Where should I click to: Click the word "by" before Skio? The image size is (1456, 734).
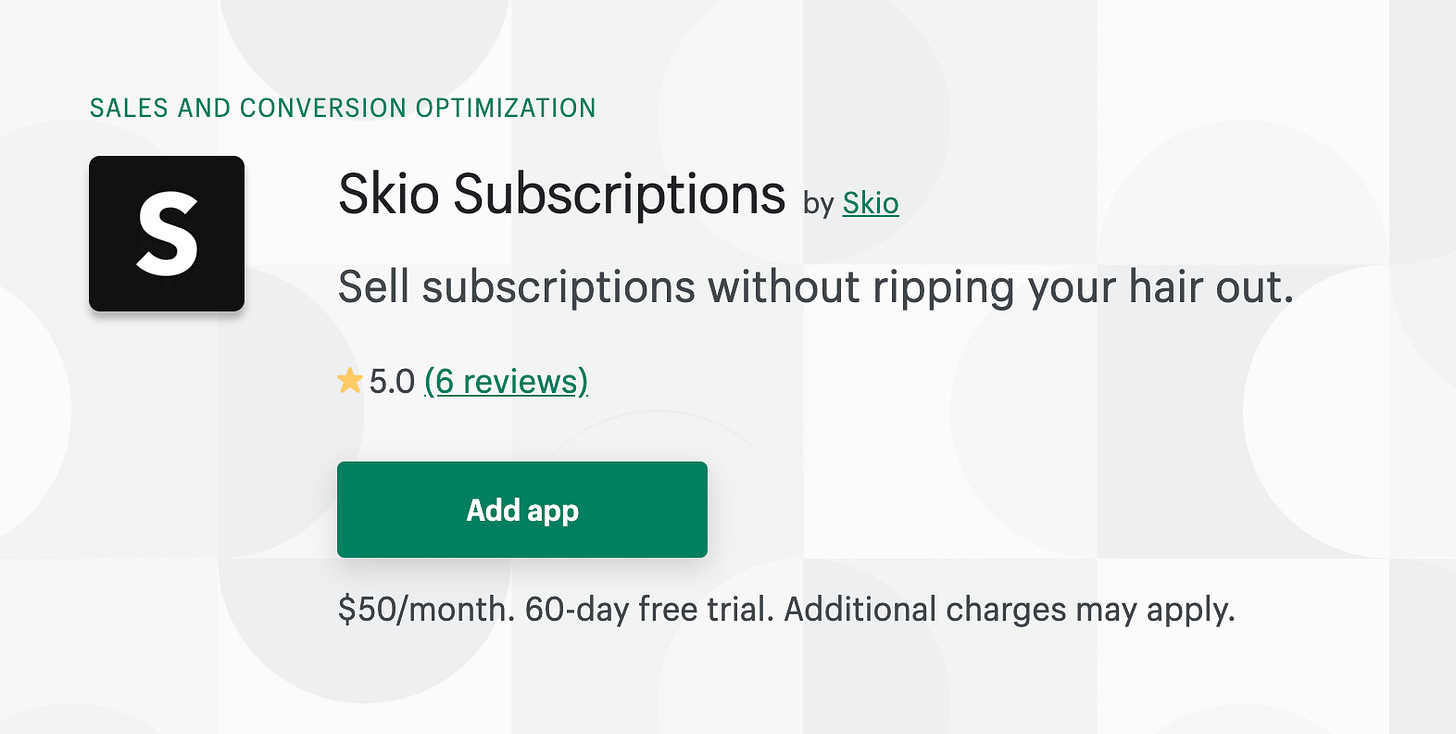[818, 204]
